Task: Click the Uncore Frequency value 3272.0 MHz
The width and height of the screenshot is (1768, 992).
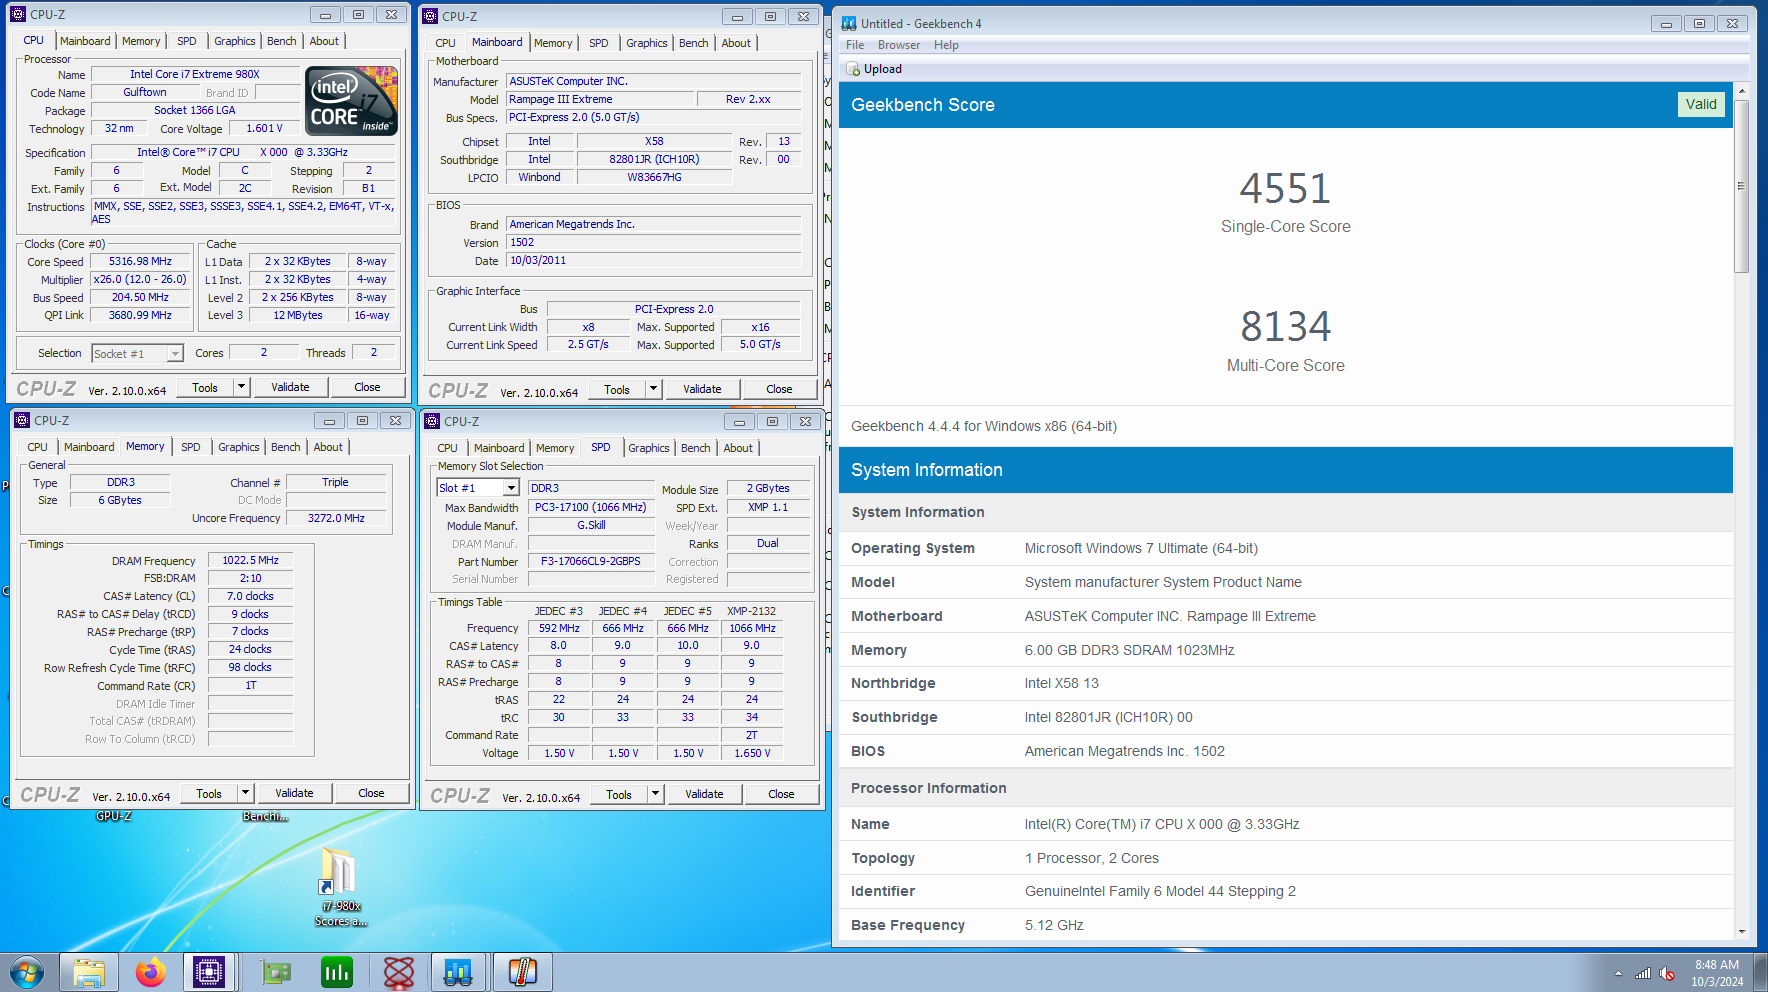Action: click(336, 518)
